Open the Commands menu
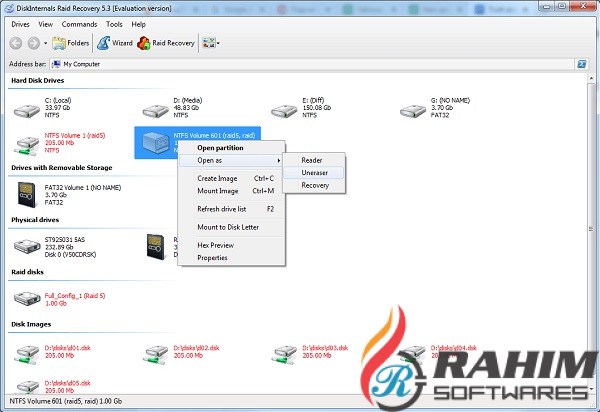 coord(79,24)
